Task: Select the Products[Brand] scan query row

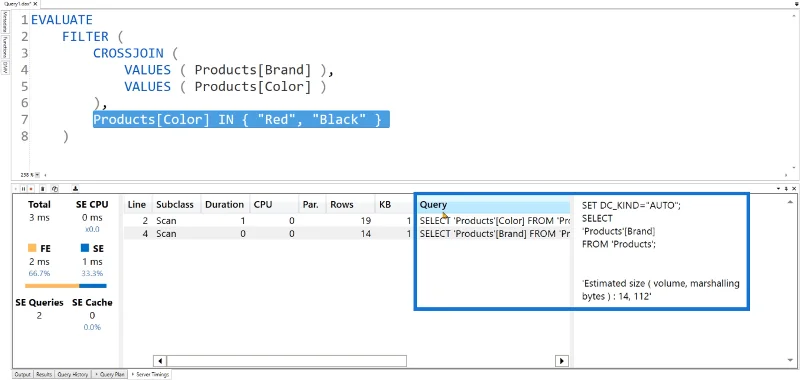Action: 347,234
